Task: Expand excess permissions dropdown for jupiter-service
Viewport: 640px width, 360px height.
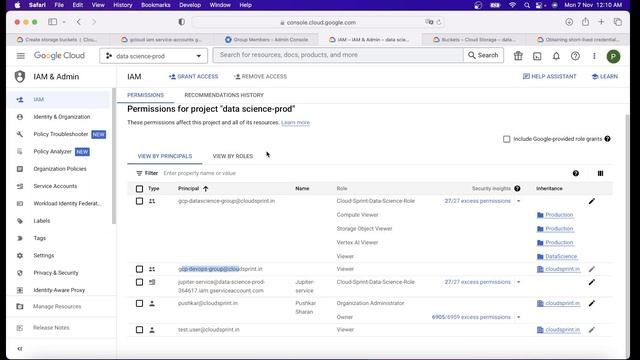Action: point(518,282)
